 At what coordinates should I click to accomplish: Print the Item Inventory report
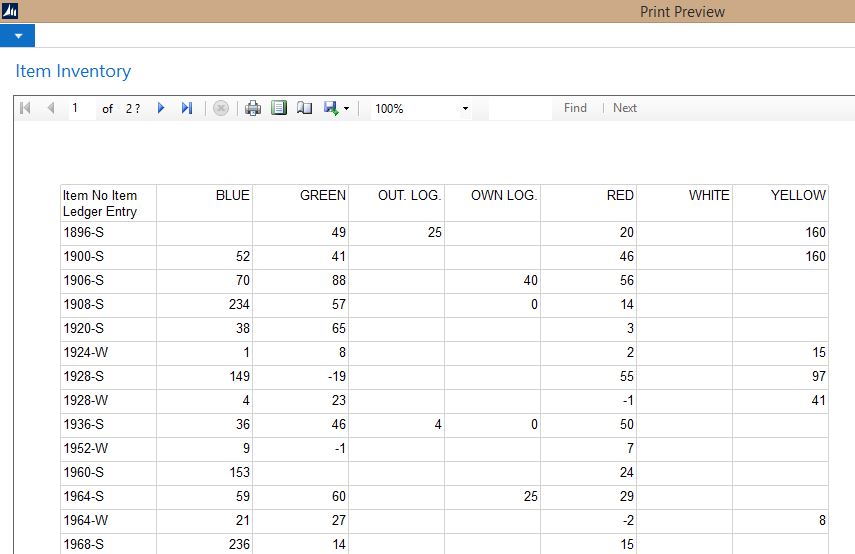click(253, 108)
